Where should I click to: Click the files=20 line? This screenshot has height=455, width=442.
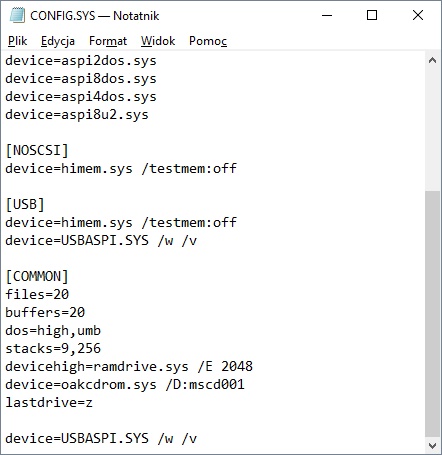[37, 294]
